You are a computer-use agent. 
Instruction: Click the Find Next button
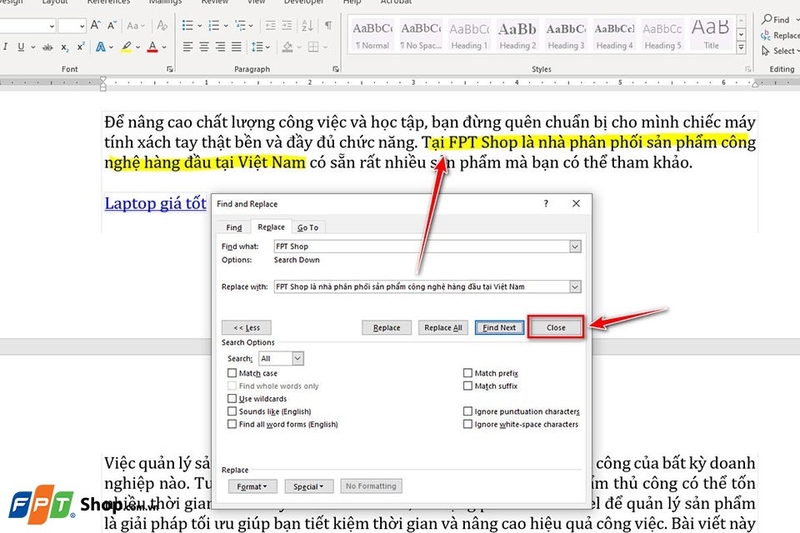[499, 327]
